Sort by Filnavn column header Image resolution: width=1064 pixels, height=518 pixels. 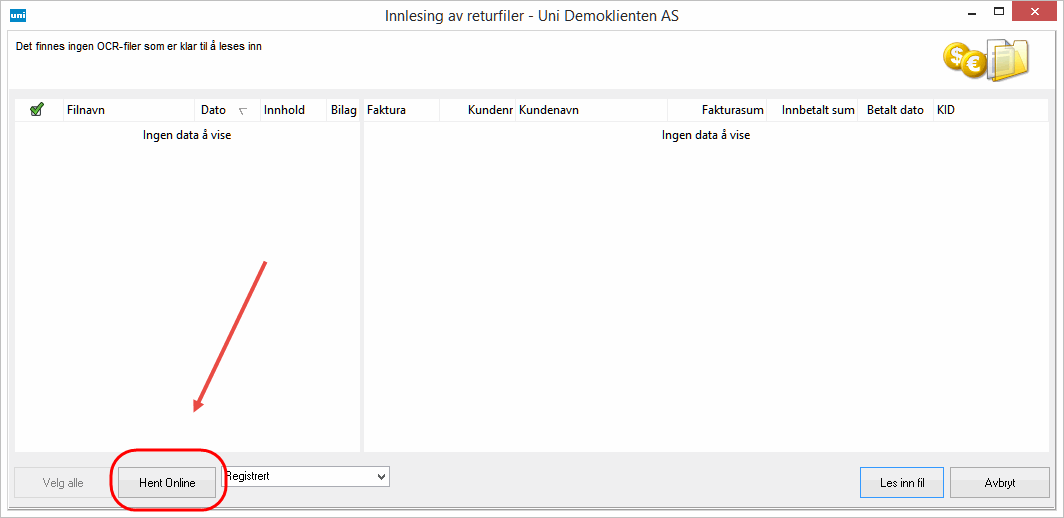[126, 110]
